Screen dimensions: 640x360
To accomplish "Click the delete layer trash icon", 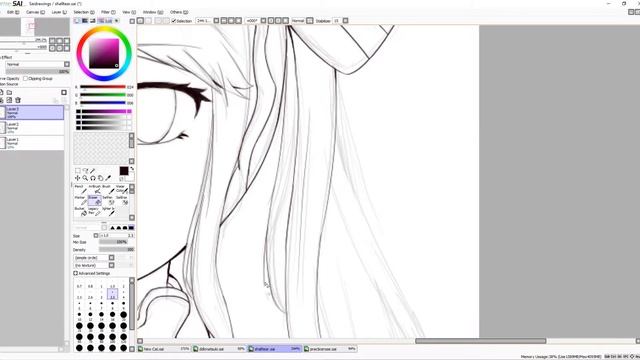I will point(18,100).
